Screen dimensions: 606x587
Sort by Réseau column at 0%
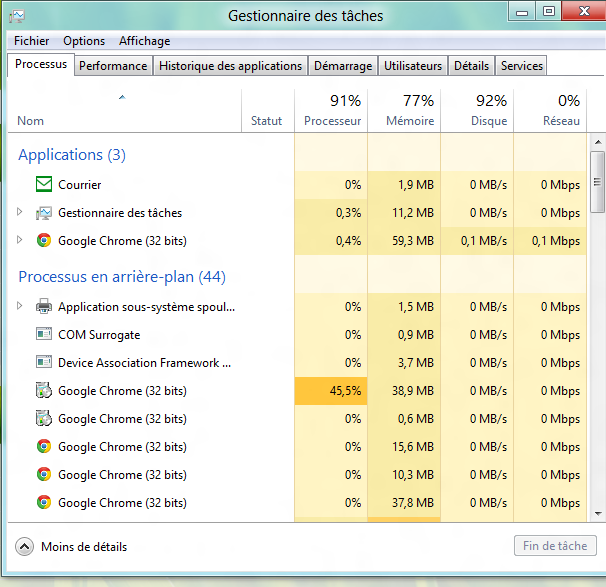[550, 111]
